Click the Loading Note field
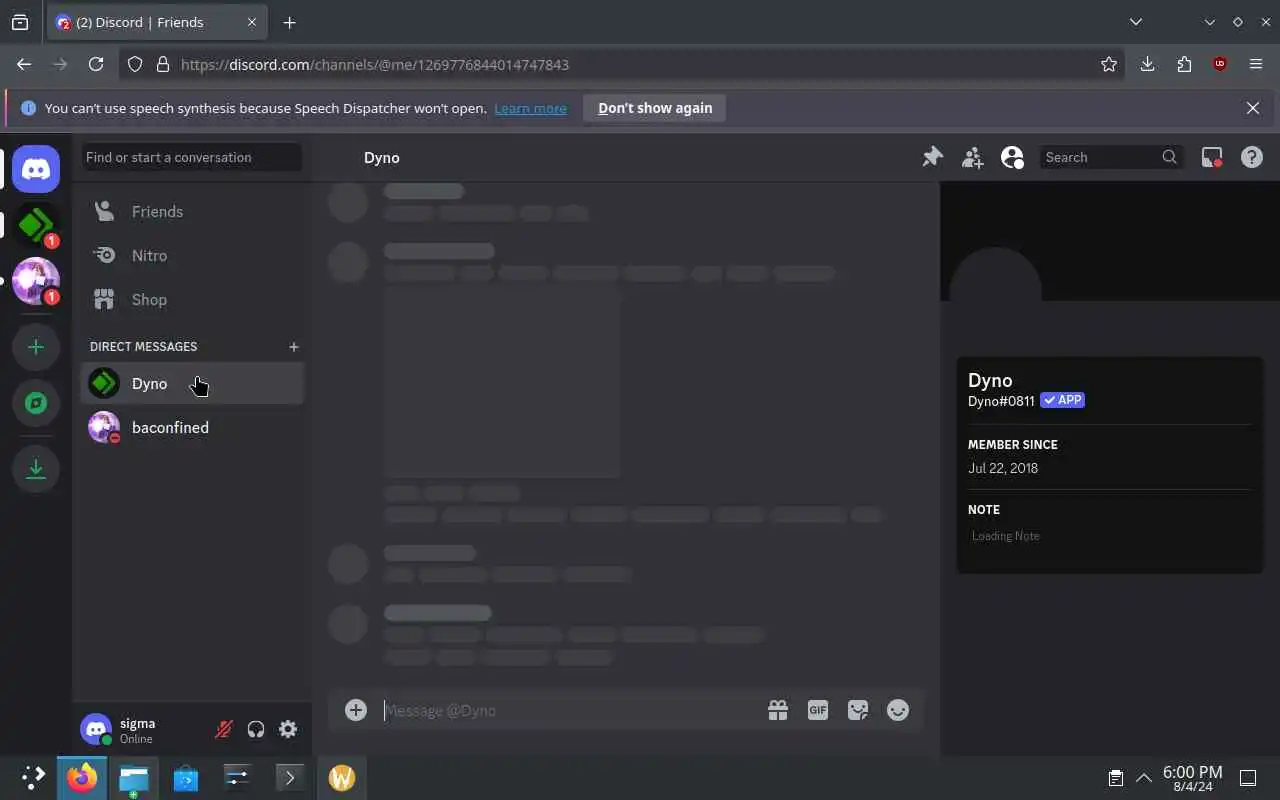 tap(1109, 536)
